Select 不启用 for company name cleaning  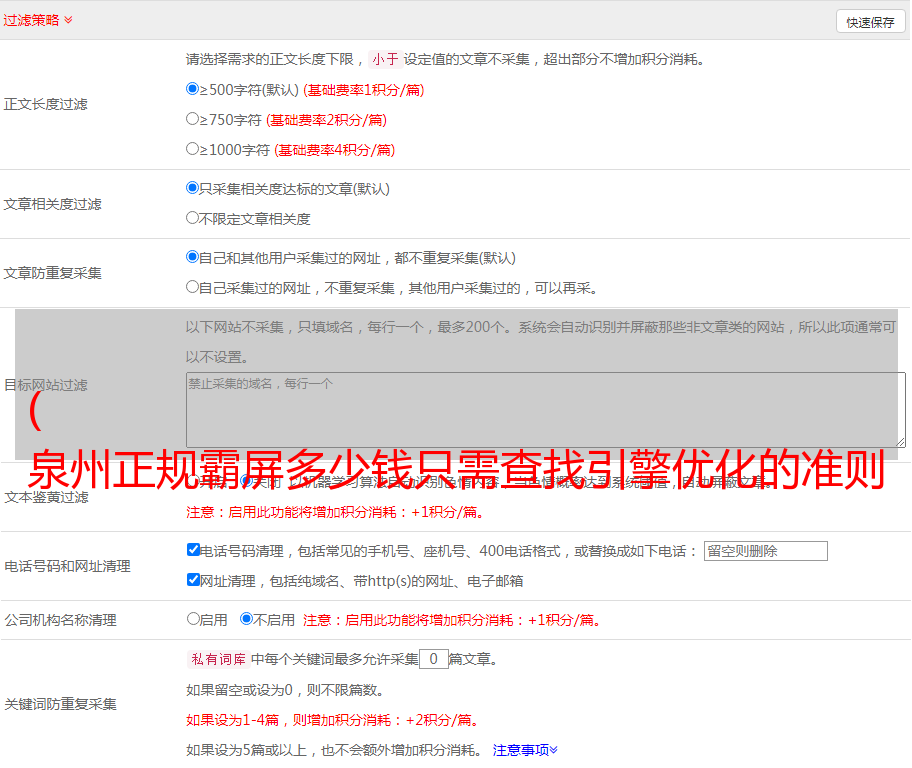pyautogui.click(x=246, y=619)
